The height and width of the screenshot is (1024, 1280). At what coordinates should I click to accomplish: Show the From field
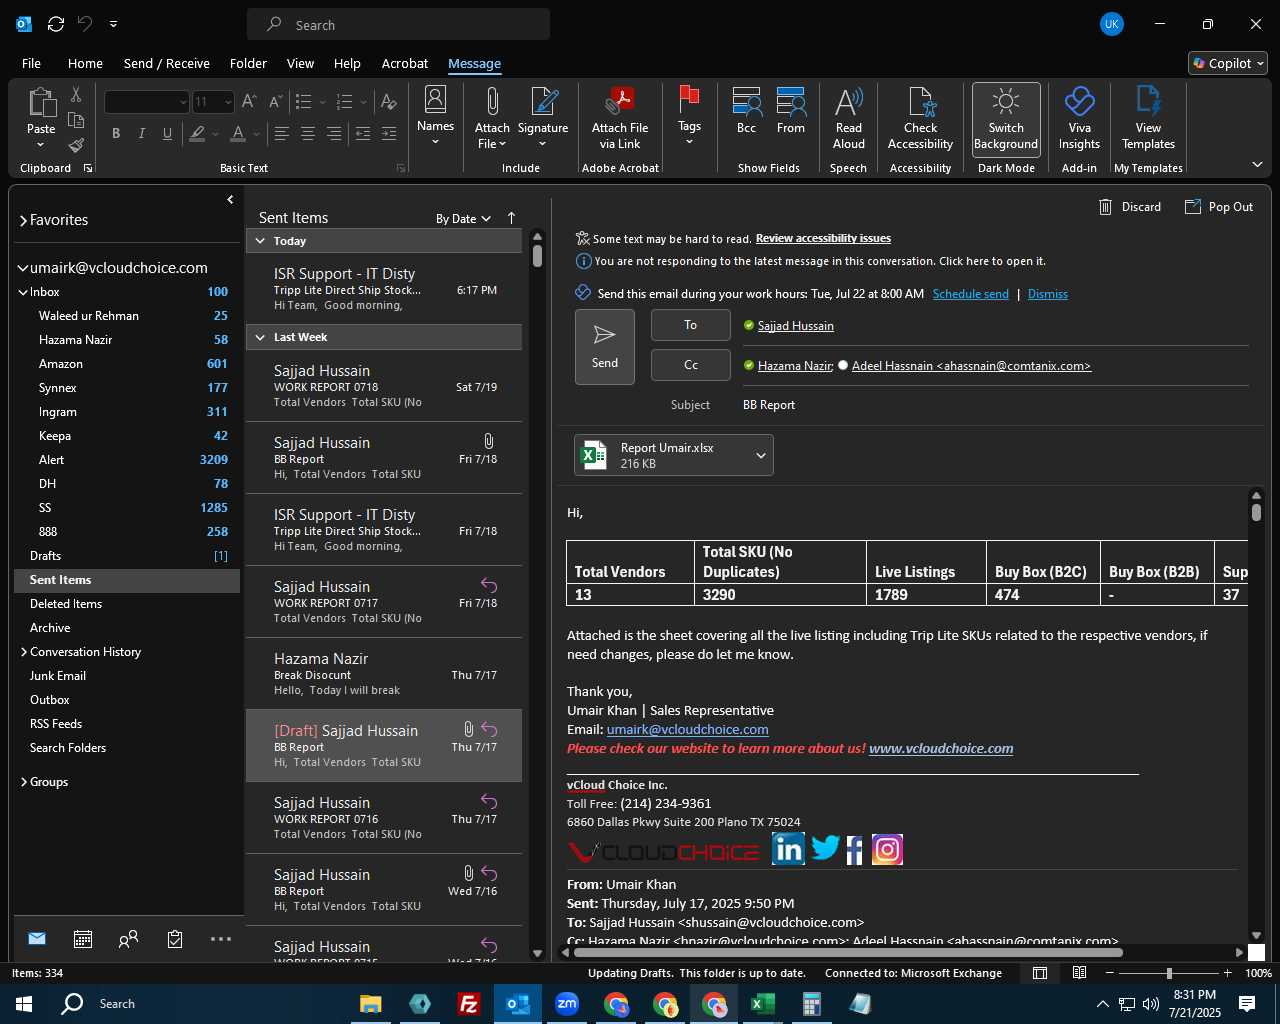point(791,111)
